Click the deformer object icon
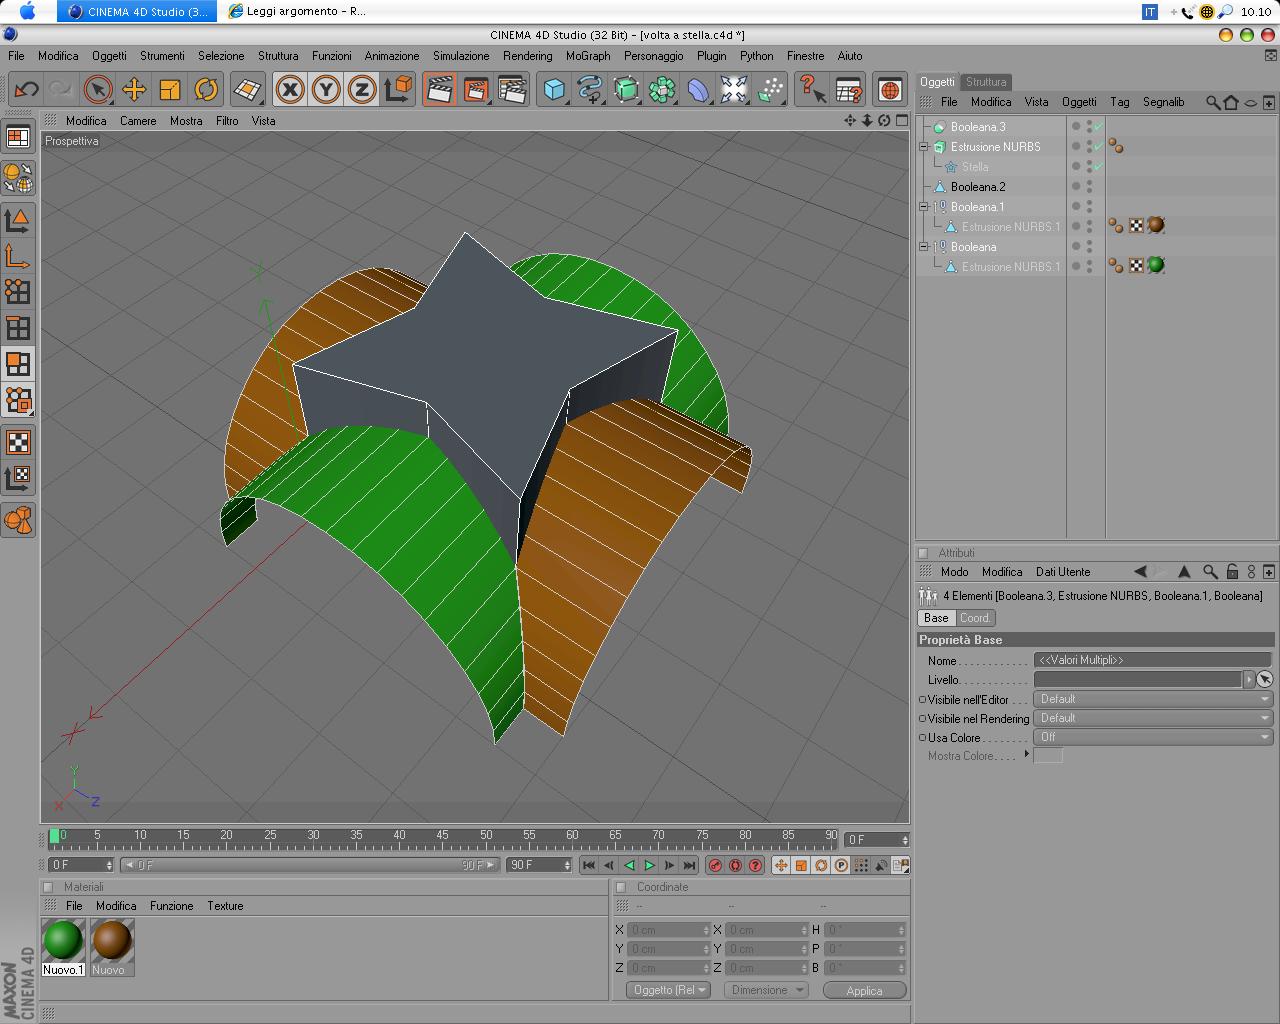This screenshot has height=1024, width=1280. tap(698, 90)
